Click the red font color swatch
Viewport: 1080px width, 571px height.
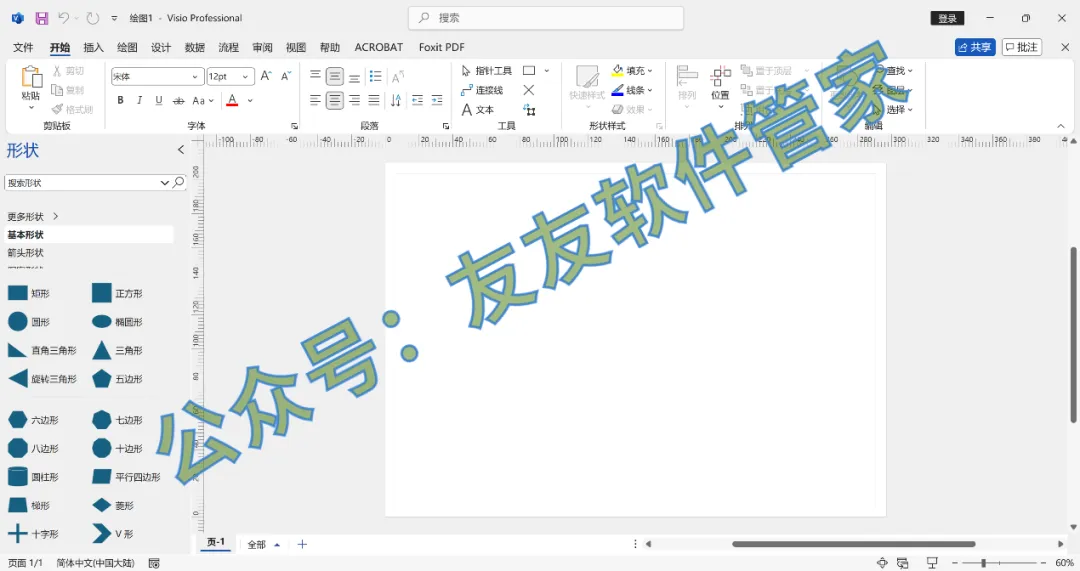(x=232, y=101)
